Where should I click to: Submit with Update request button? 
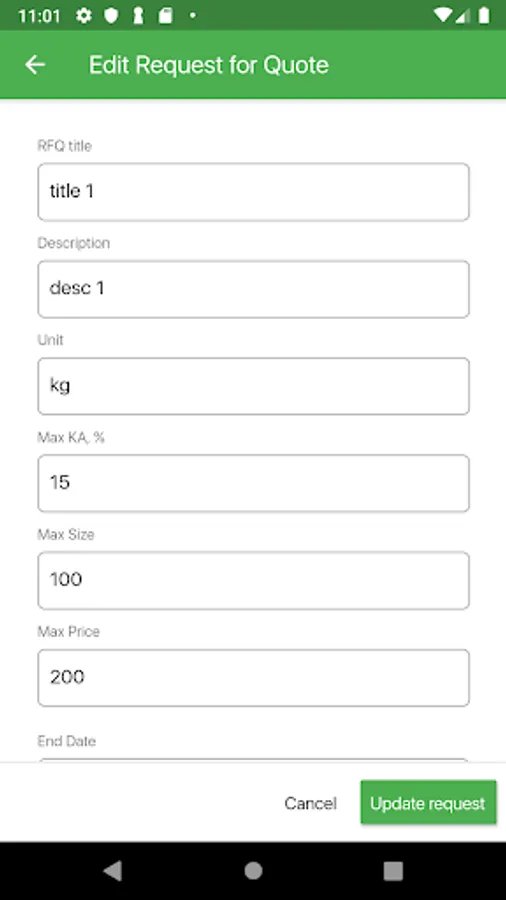[428, 802]
